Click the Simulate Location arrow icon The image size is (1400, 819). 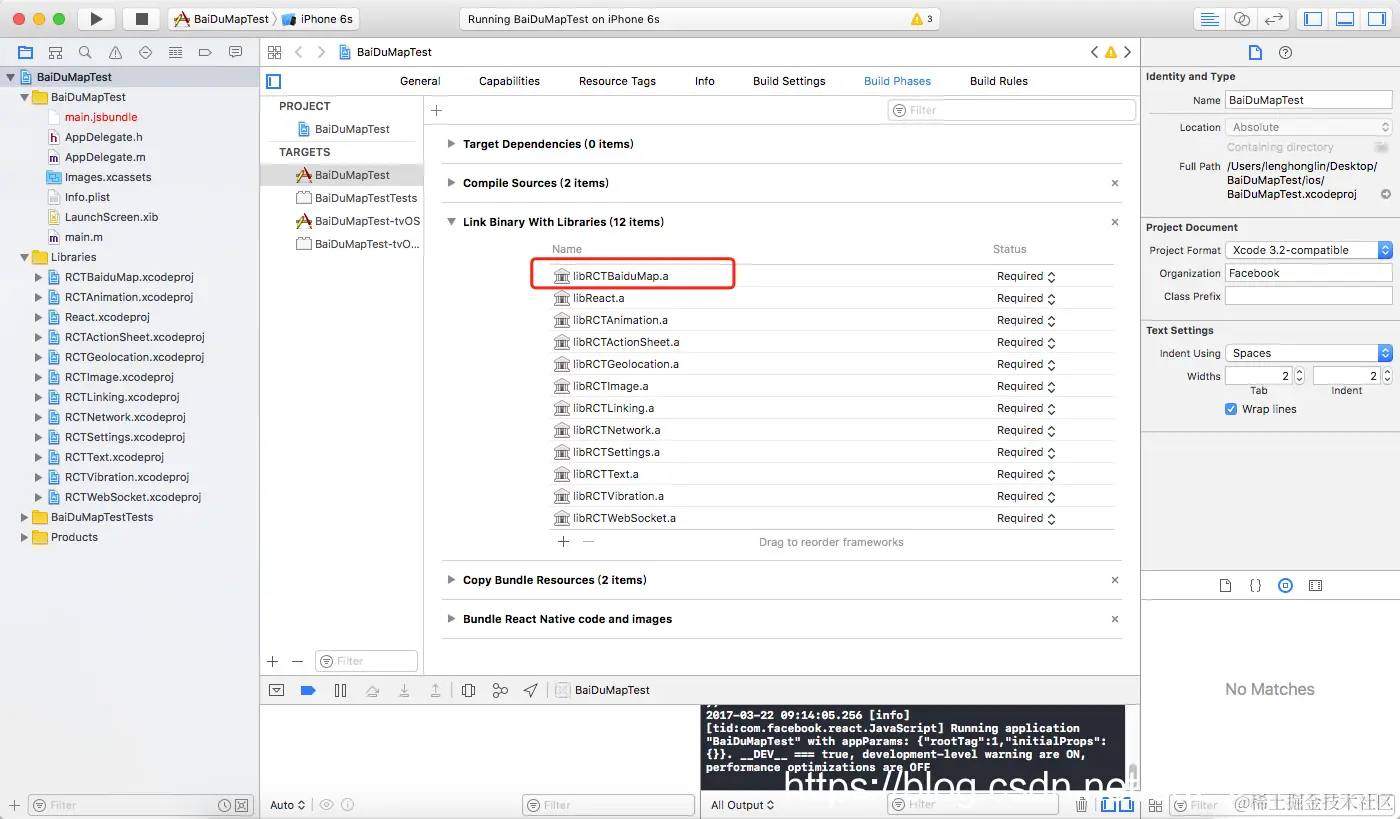click(x=531, y=690)
